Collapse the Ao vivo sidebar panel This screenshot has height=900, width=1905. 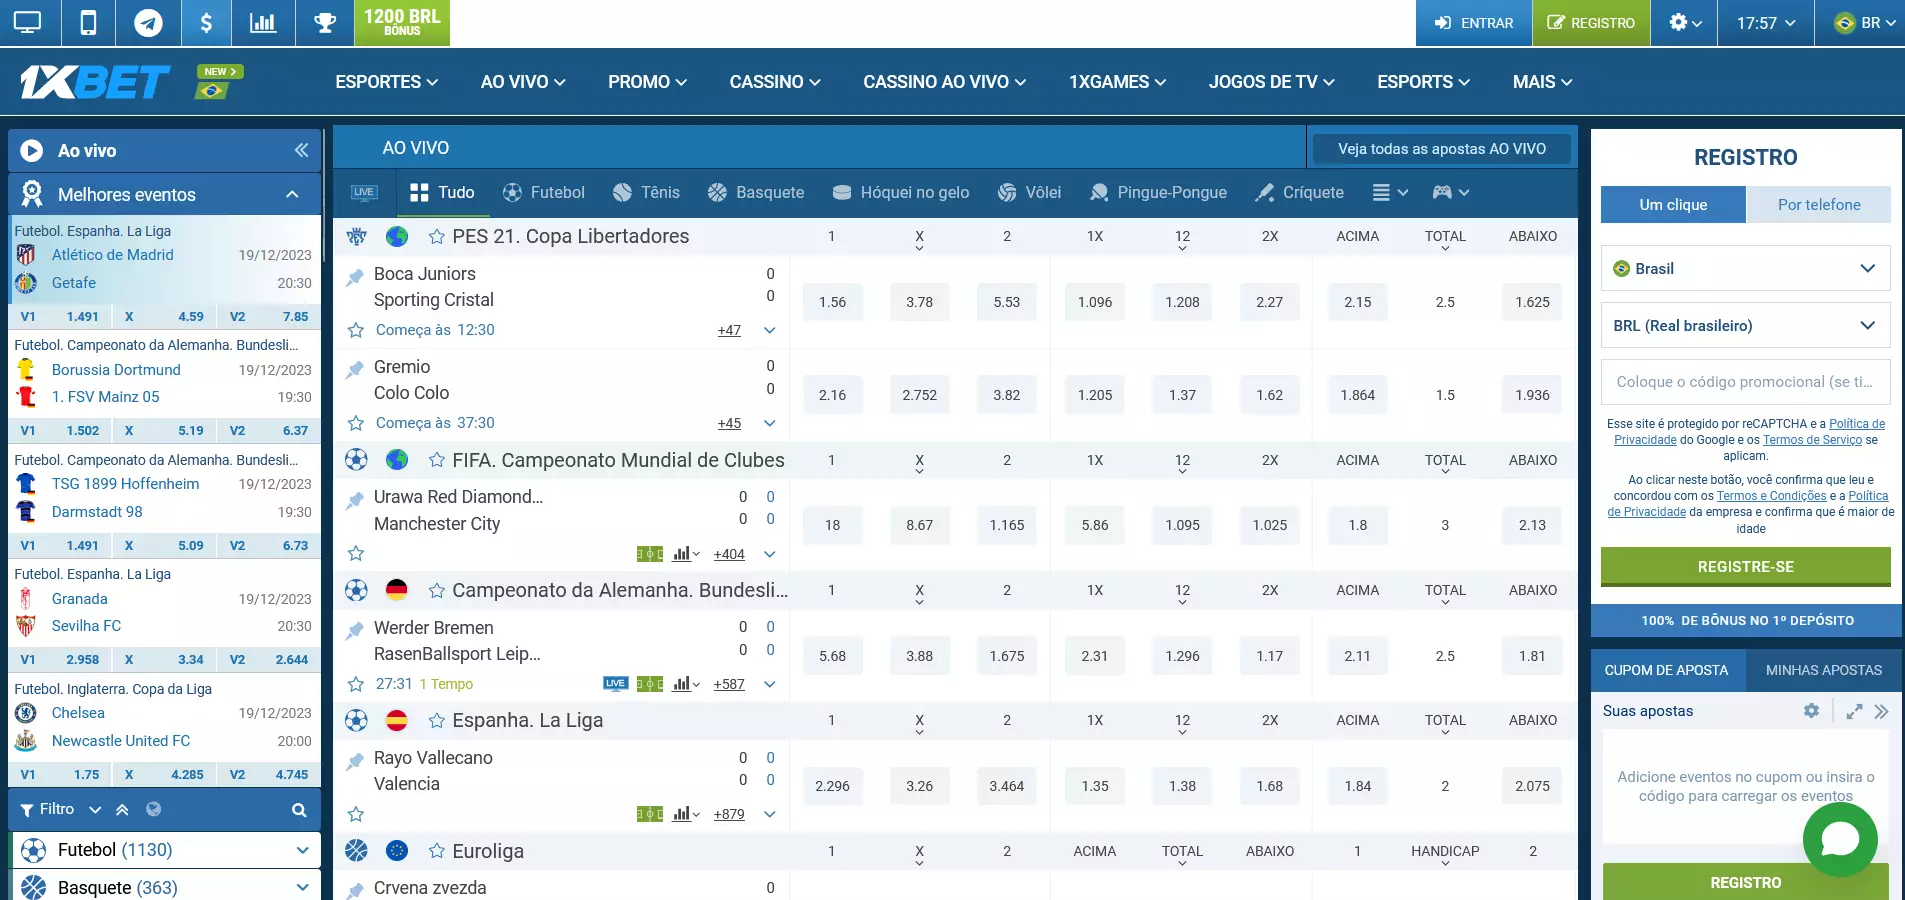[x=301, y=150]
